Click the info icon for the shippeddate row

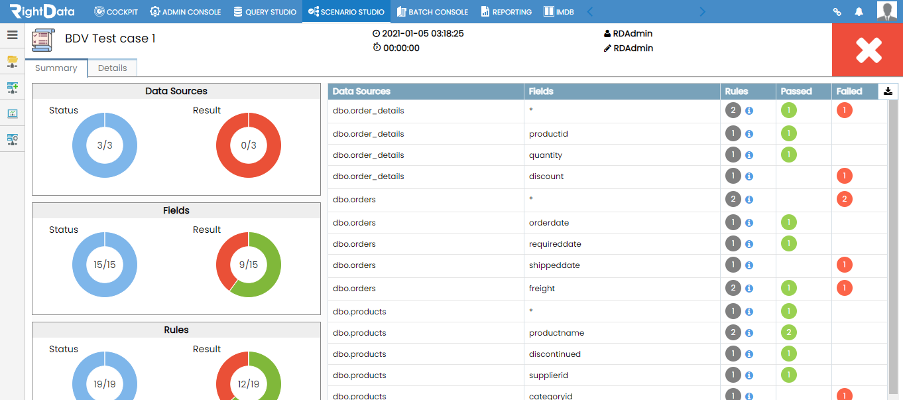[749, 265]
